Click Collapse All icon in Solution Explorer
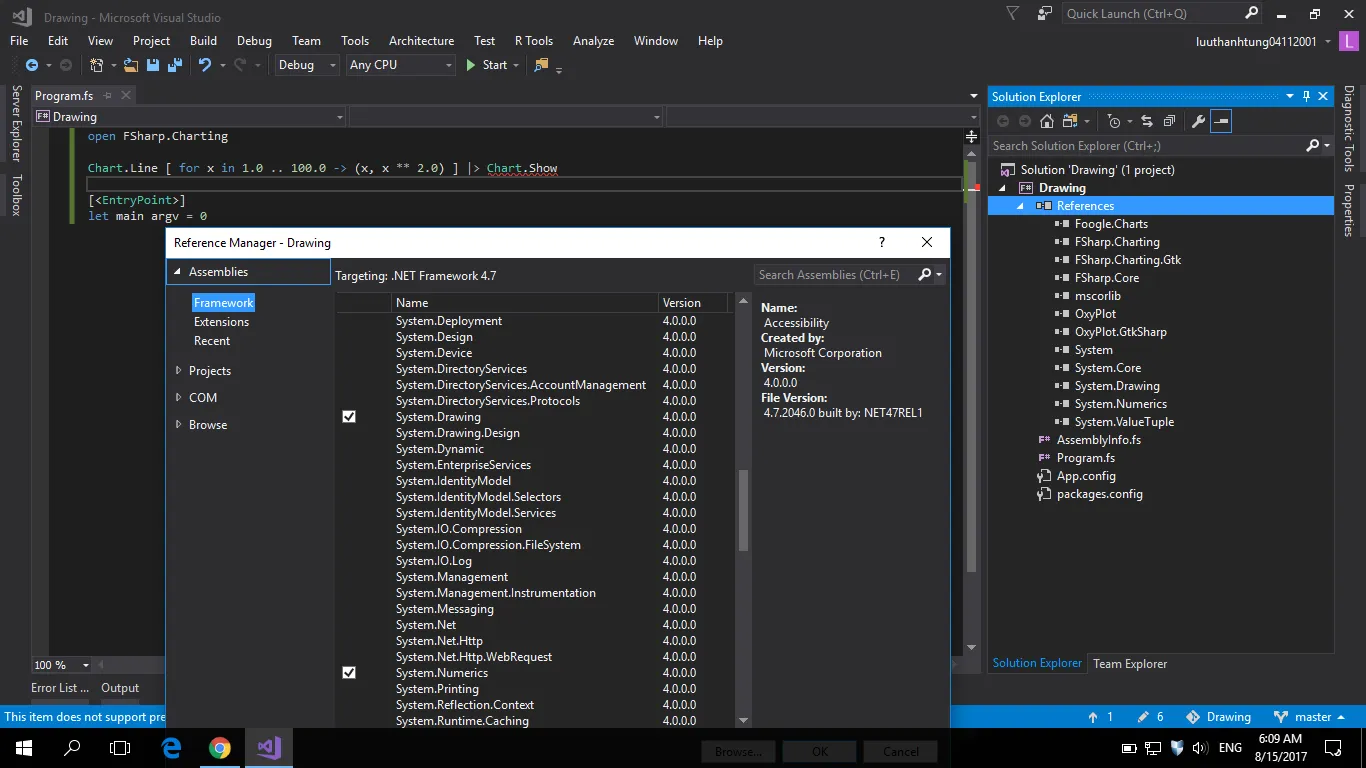The height and width of the screenshot is (768, 1366). coord(1168,121)
